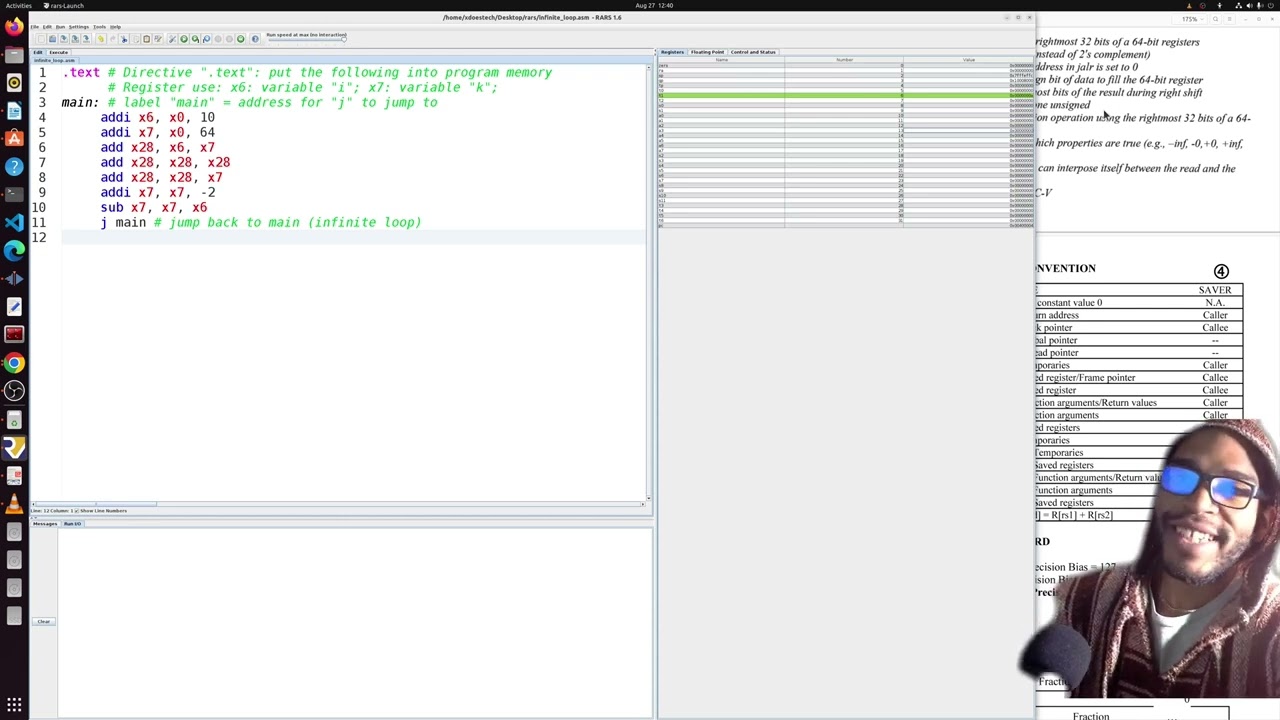Place cursor on empty line 12

pyautogui.click(x=354, y=237)
